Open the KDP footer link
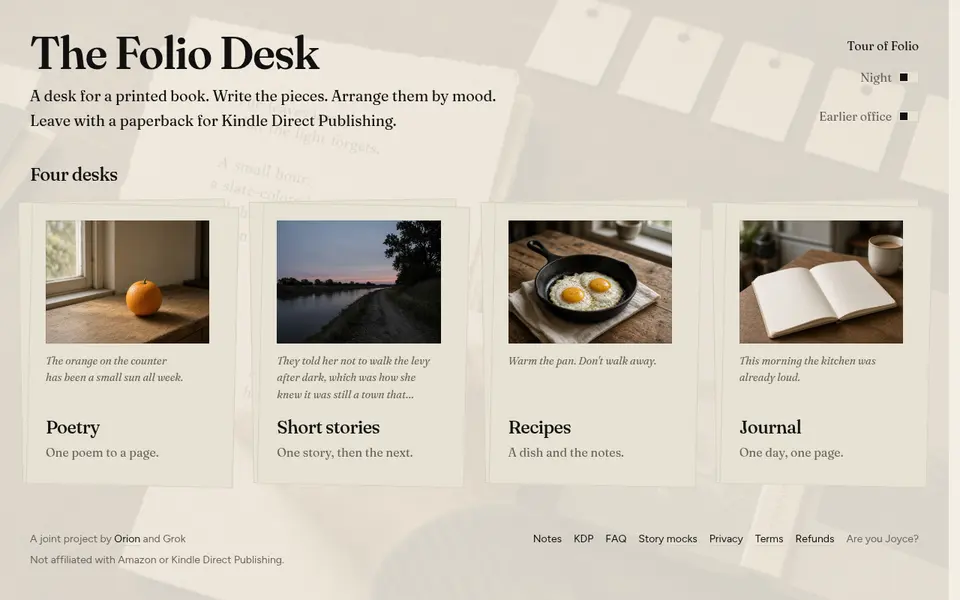 583,539
